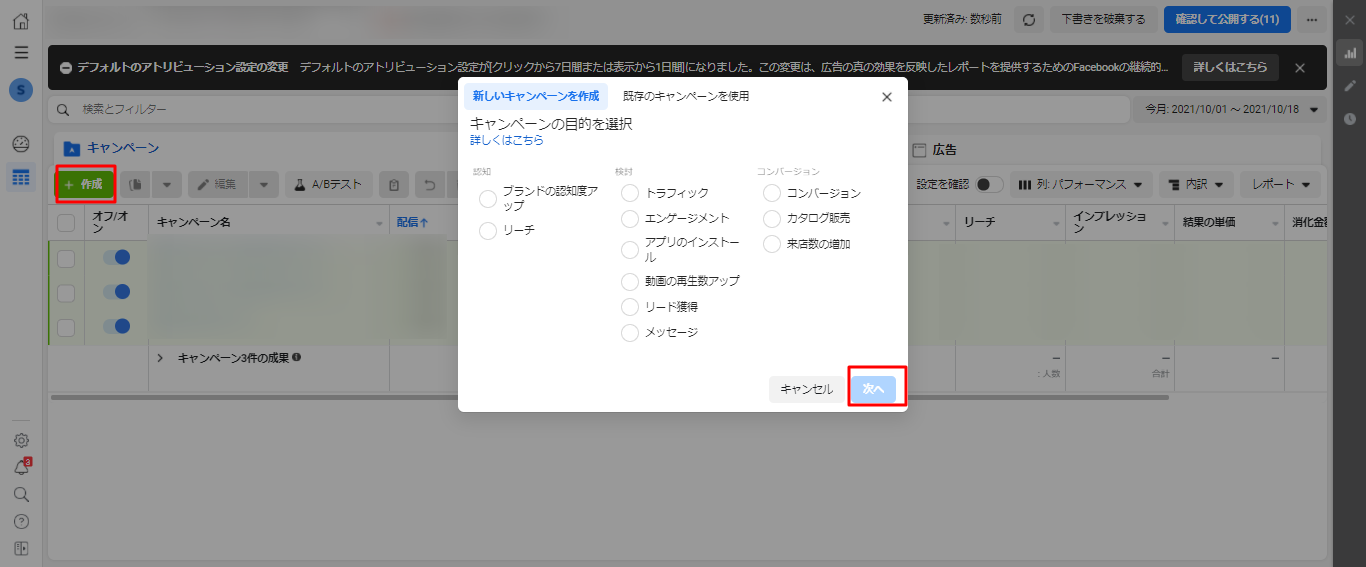Open the キャンペーン名 column menu arrow
The height and width of the screenshot is (567, 1366).
(x=379, y=222)
